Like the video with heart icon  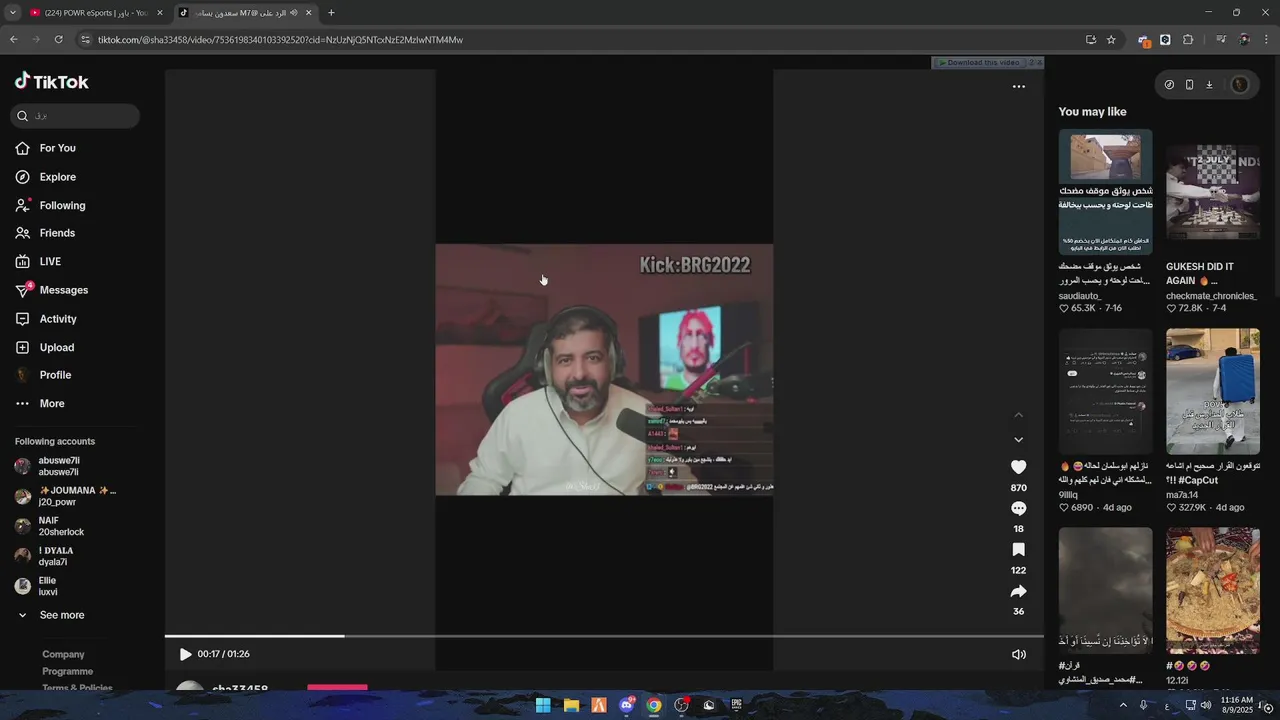pos(1018,467)
